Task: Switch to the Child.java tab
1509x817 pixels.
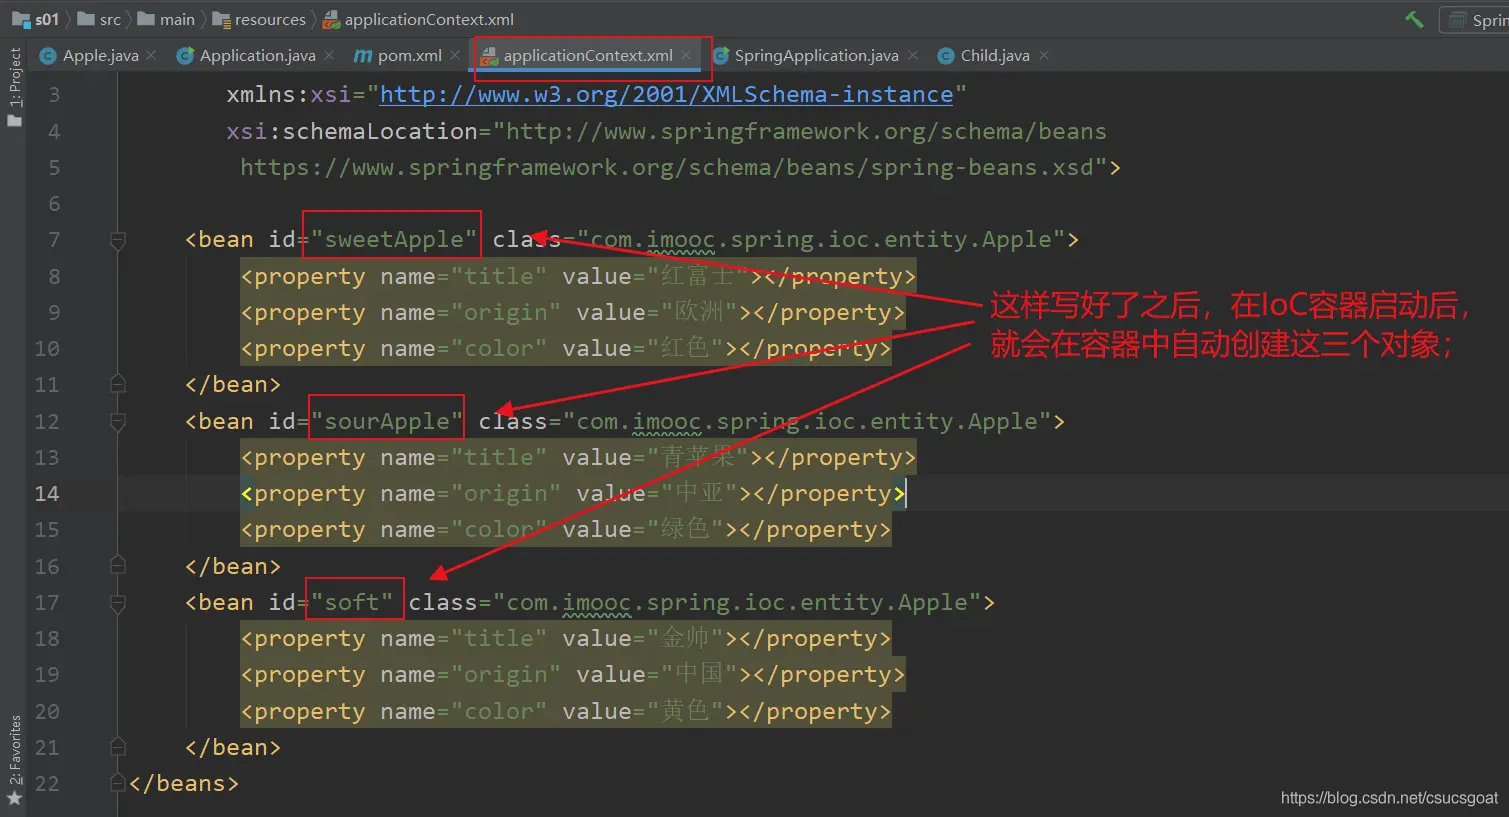Action: click(x=993, y=56)
